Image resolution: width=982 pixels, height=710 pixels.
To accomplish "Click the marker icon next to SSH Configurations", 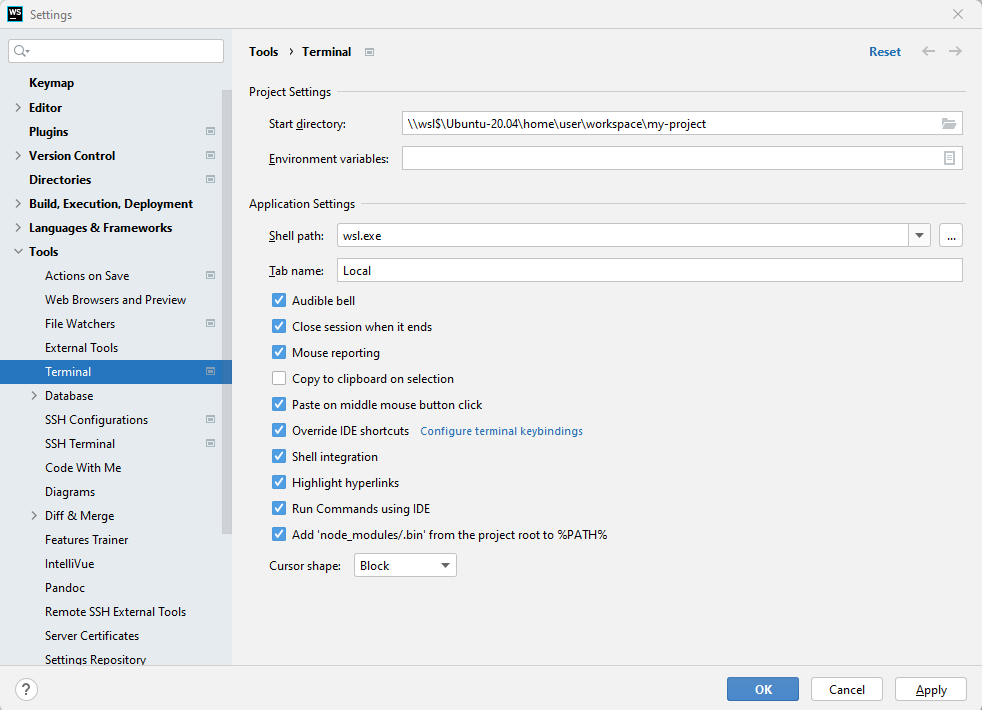I will tap(210, 419).
